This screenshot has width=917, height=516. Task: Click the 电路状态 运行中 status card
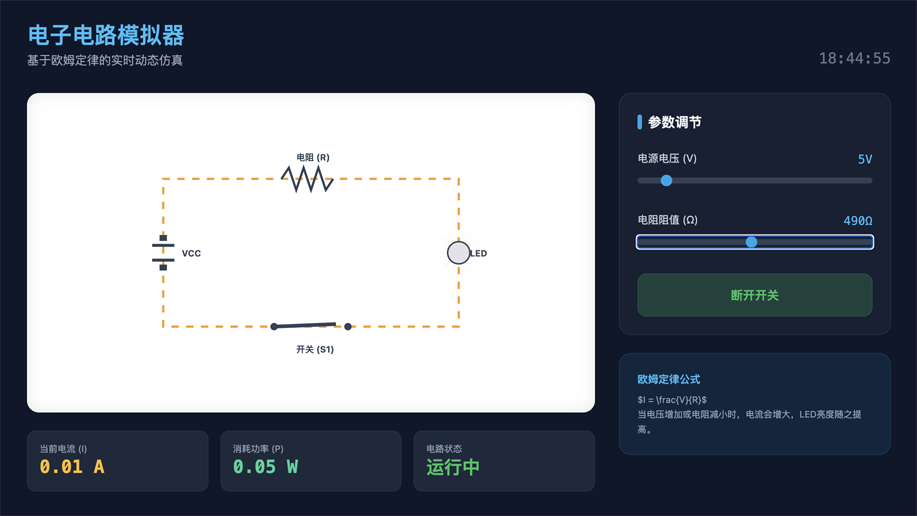[503, 460]
